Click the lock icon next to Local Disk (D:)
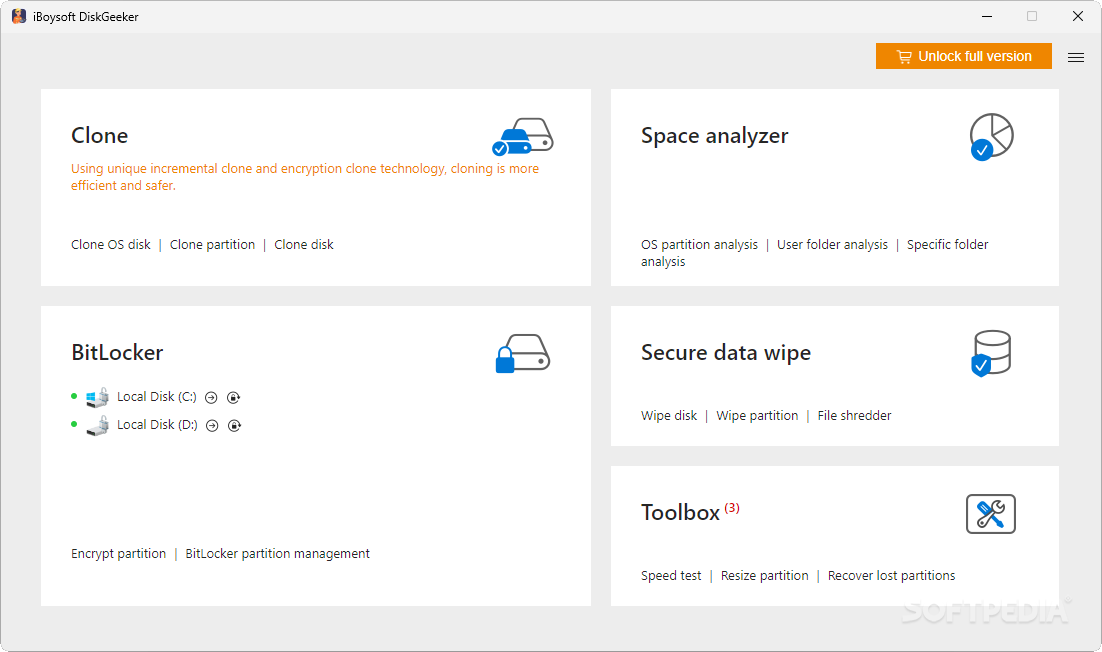The width and height of the screenshot is (1102, 652). click(x=235, y=426)
